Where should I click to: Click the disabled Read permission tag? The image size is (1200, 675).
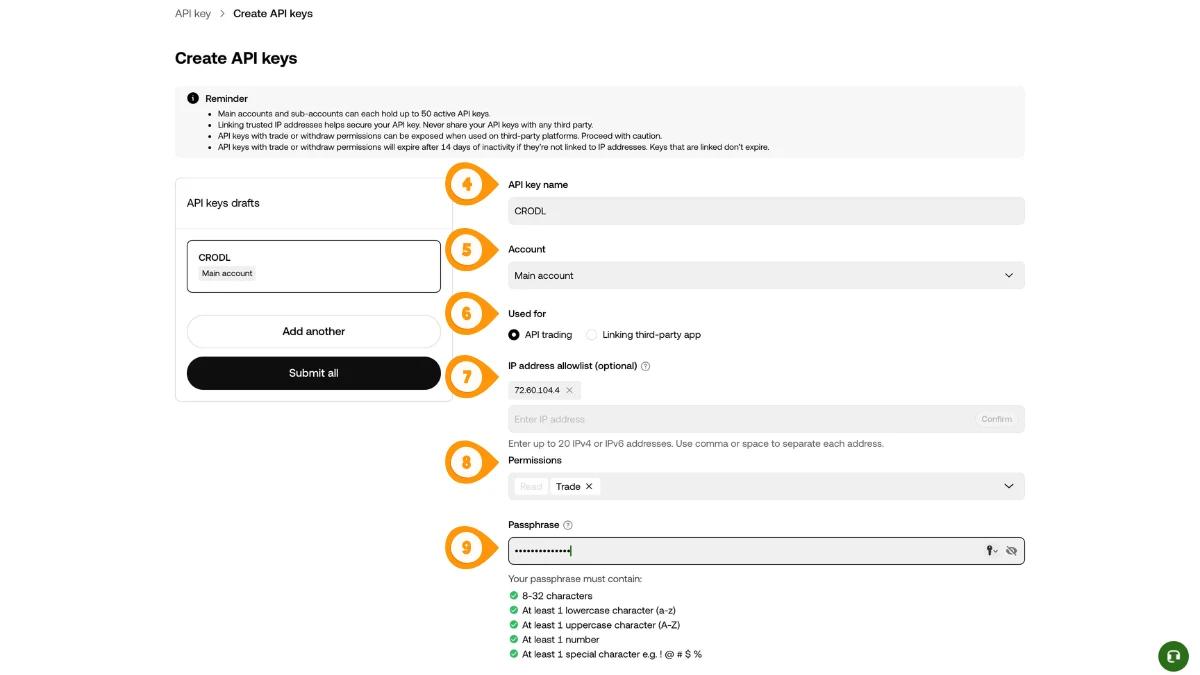pos(531,487)
